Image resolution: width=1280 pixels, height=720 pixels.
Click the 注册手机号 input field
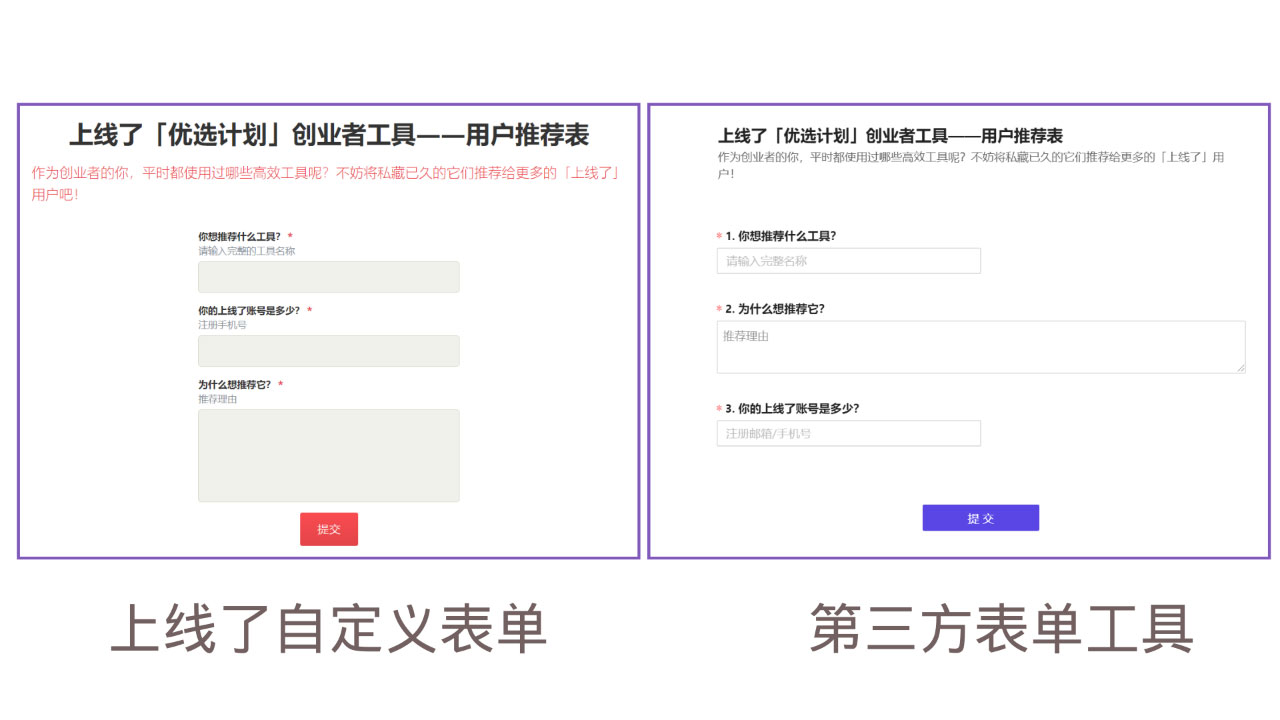tap(329, 350)
